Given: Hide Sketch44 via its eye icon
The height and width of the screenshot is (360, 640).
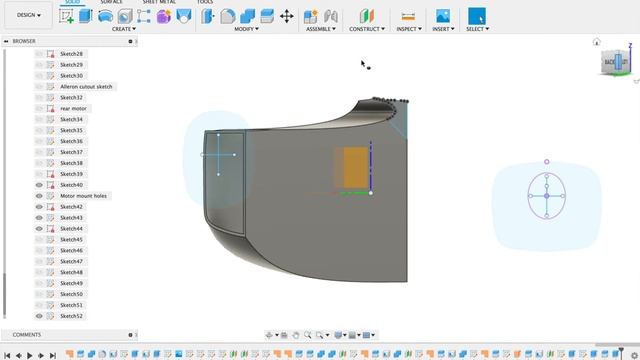Looking at the screenshot, I should pyautogui.click(x=39, y=229).
